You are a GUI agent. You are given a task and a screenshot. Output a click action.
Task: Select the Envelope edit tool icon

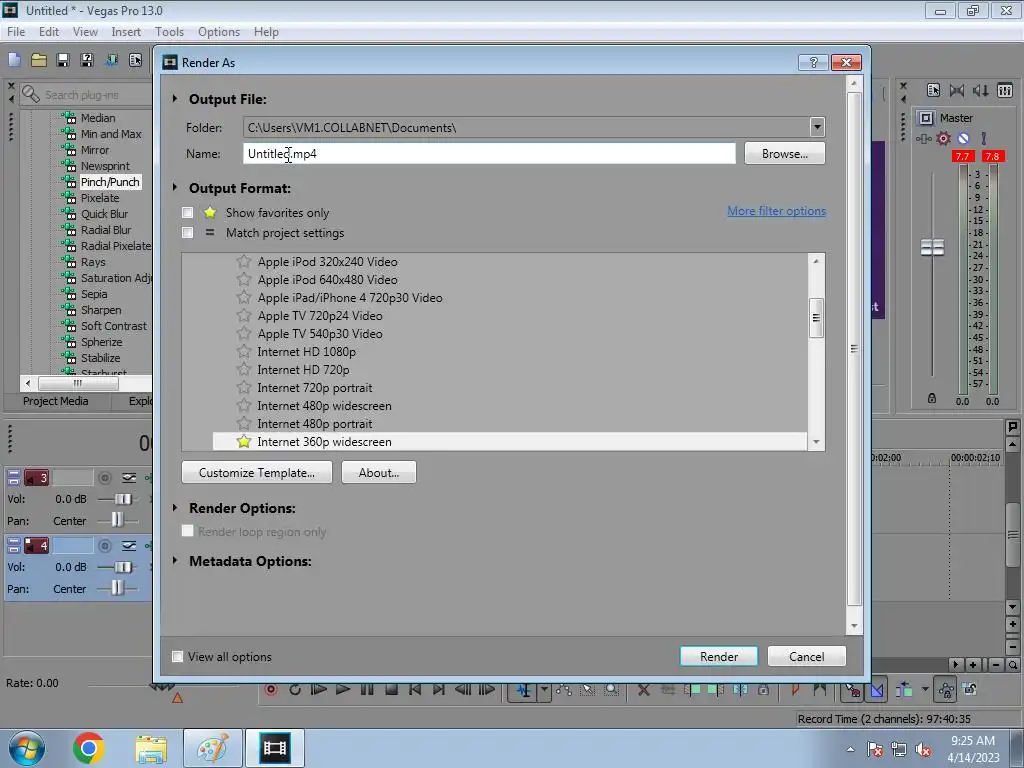click(x=564, y=690)
